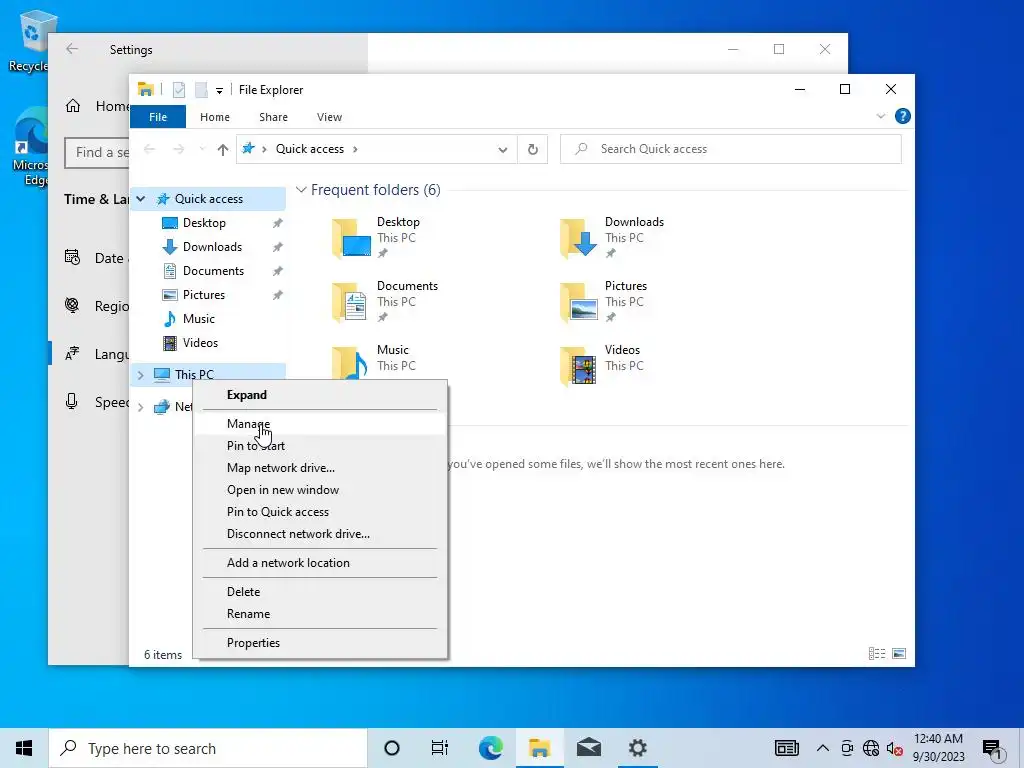Click Quick access in the address bar path
1024x768 pixels.
tap(310, 149)
